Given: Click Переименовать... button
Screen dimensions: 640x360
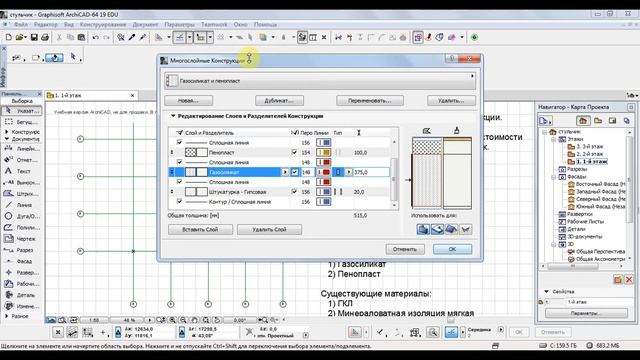Looking at the screenshot, I should pyautogui.click(x=370, y=100).
